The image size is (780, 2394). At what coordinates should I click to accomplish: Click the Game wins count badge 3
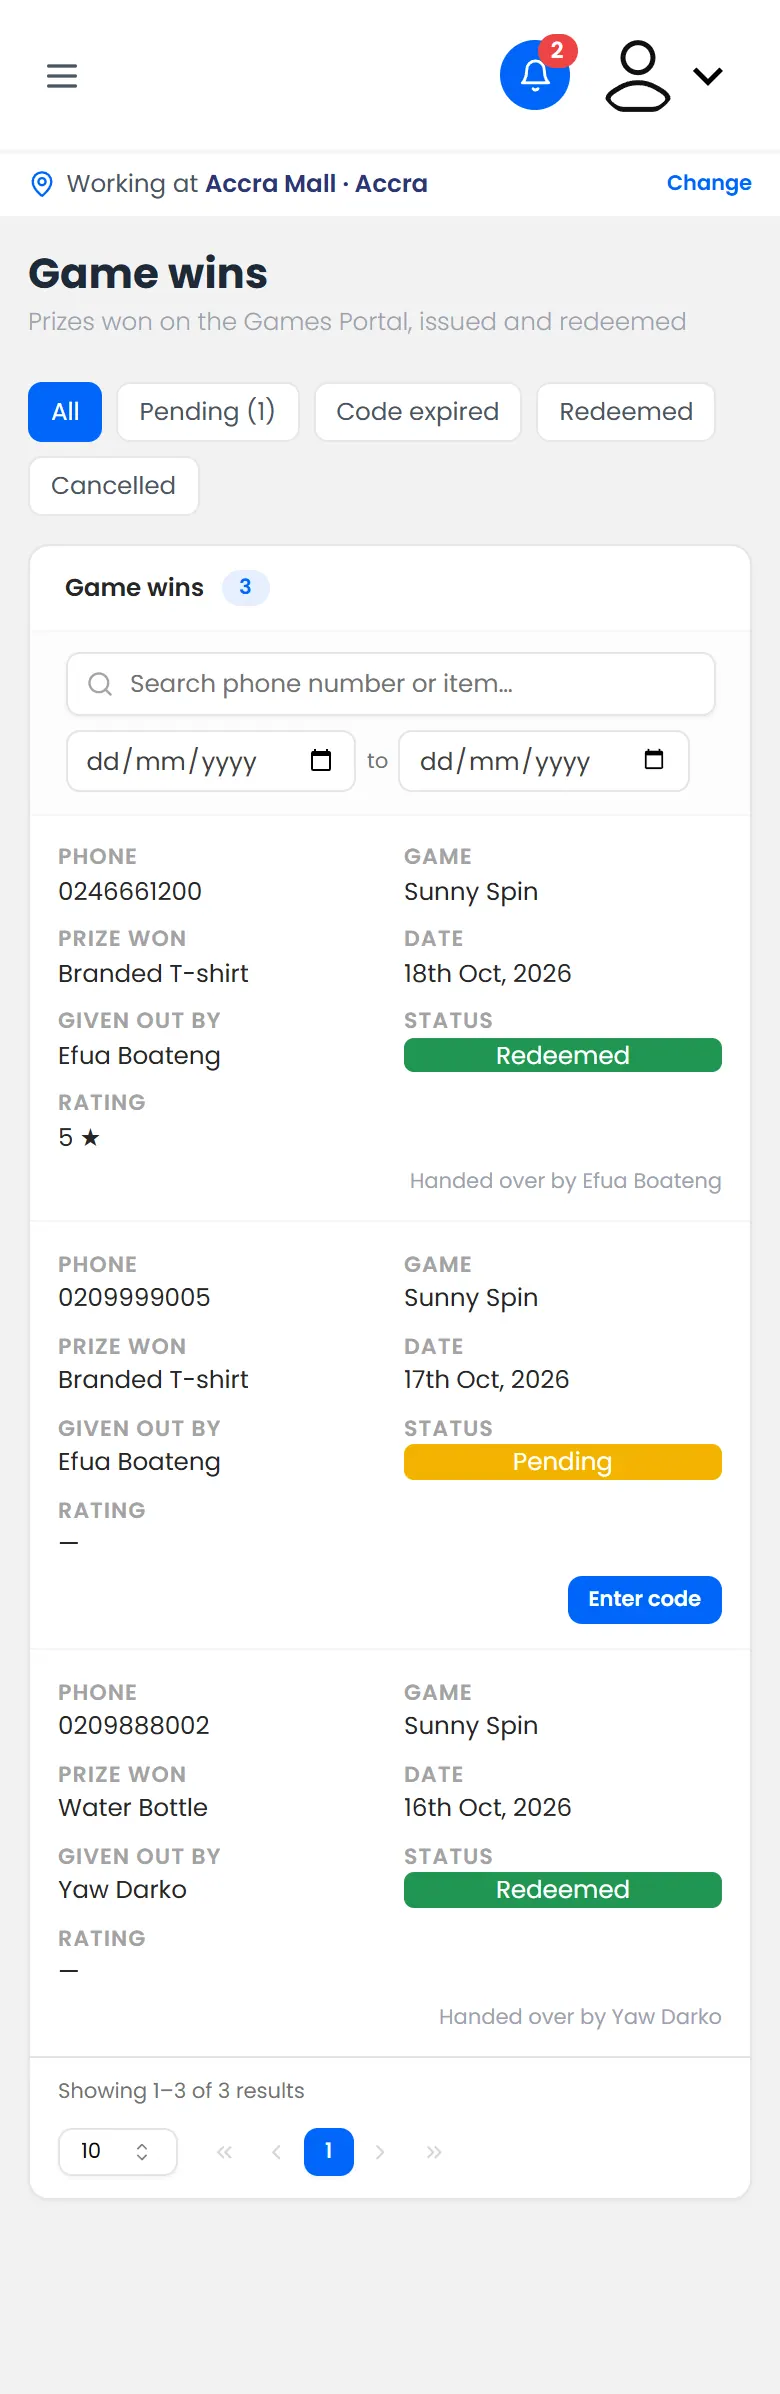pos(245,587)
